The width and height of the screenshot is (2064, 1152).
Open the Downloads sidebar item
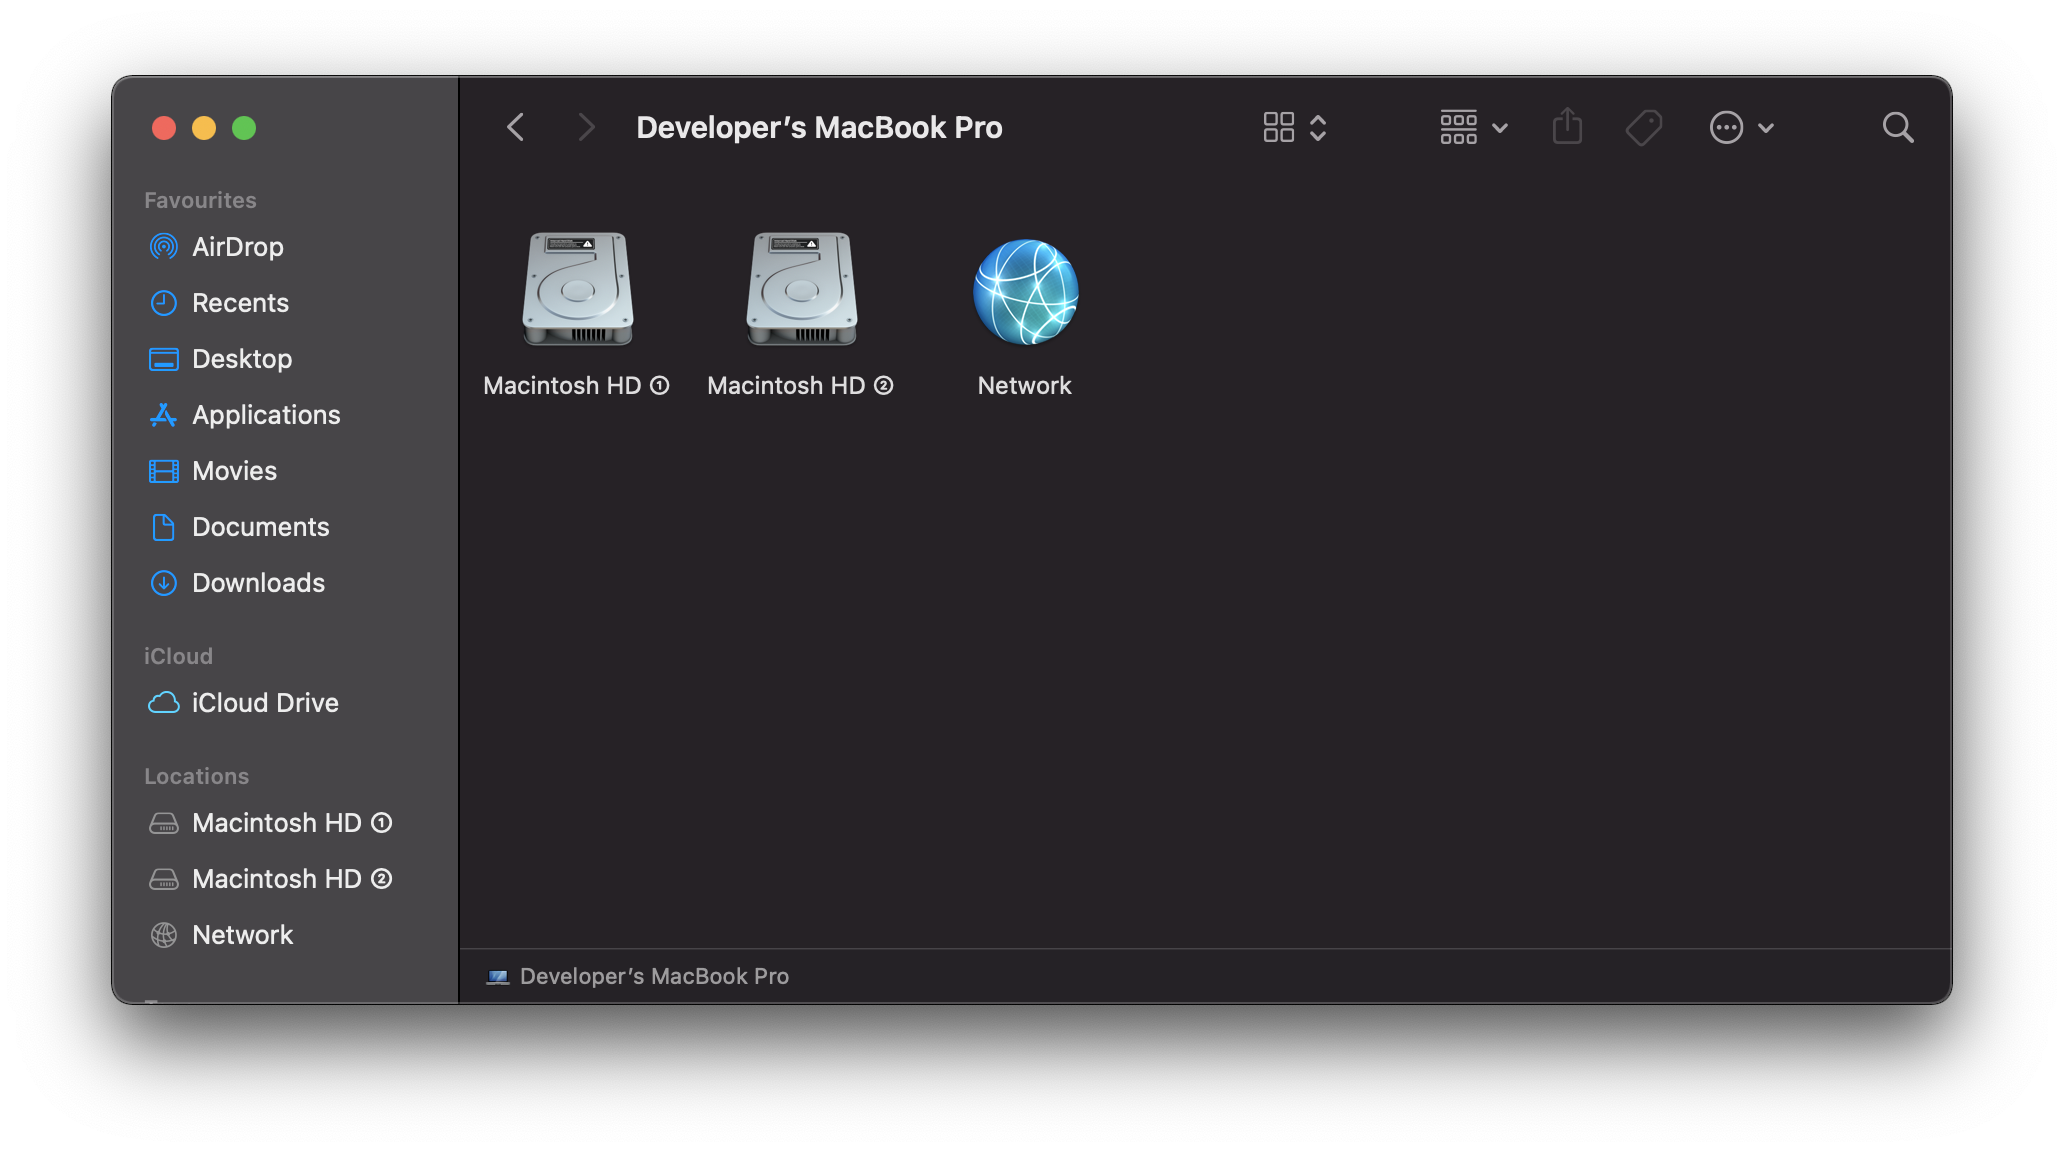coord(258,583)
